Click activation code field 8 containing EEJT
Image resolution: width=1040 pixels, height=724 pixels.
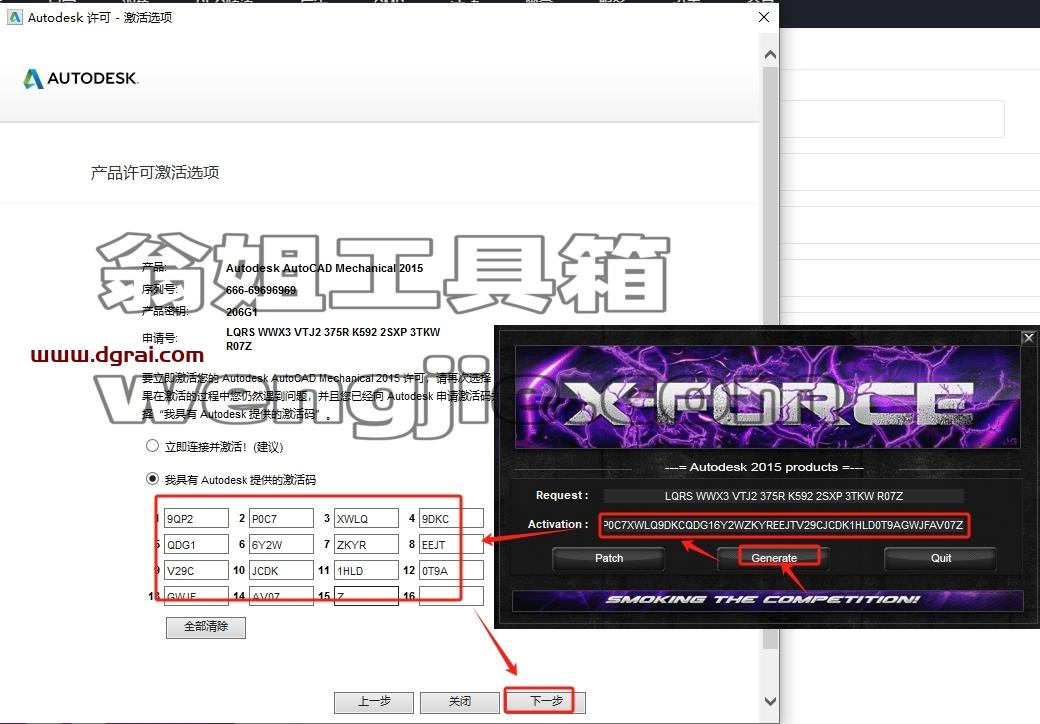451,544
